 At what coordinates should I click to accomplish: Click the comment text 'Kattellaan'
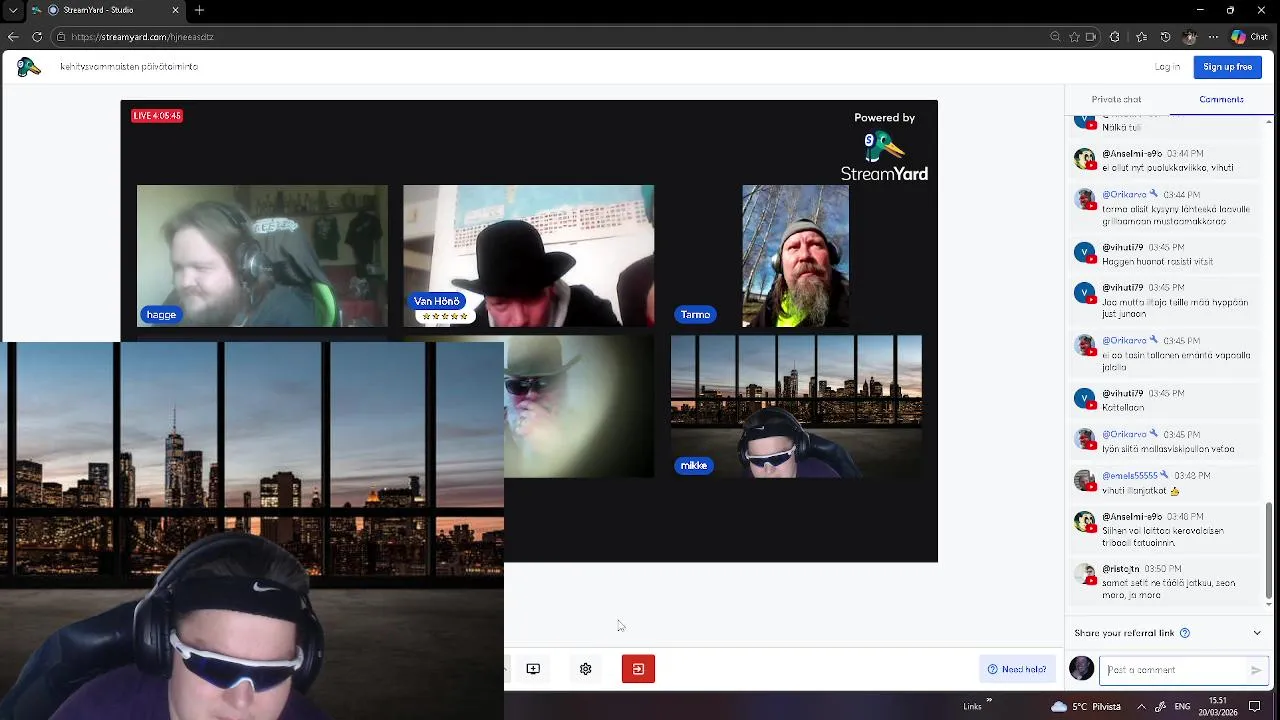1123,408
